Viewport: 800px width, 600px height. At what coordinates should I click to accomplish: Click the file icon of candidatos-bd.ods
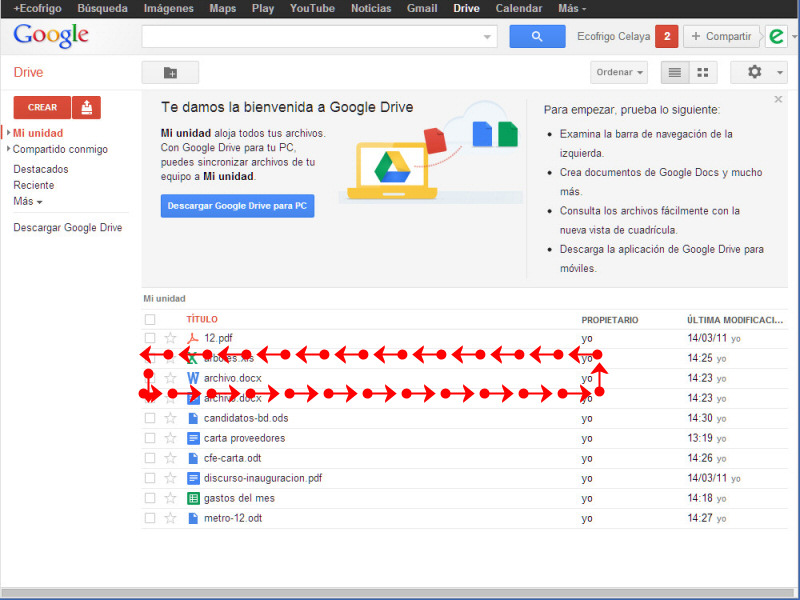click(193, 418)
